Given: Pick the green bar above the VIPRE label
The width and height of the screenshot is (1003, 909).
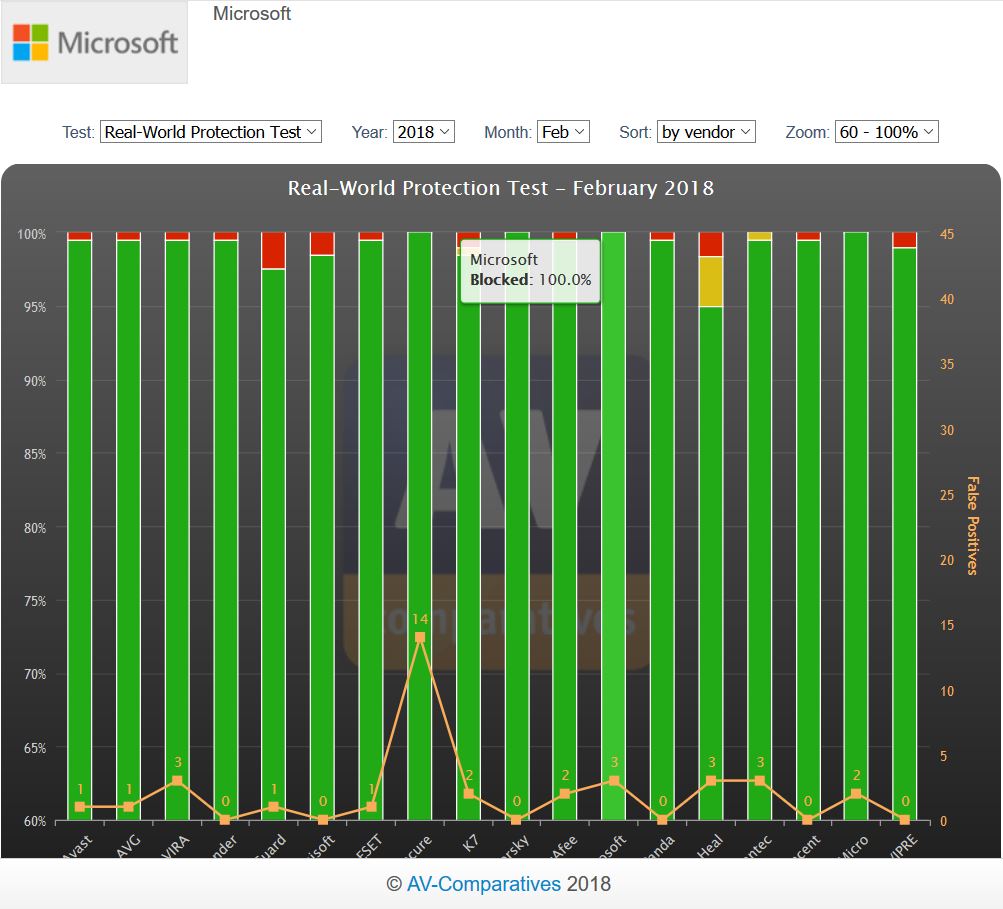Looking at the screenshot, I should (904, 534).
